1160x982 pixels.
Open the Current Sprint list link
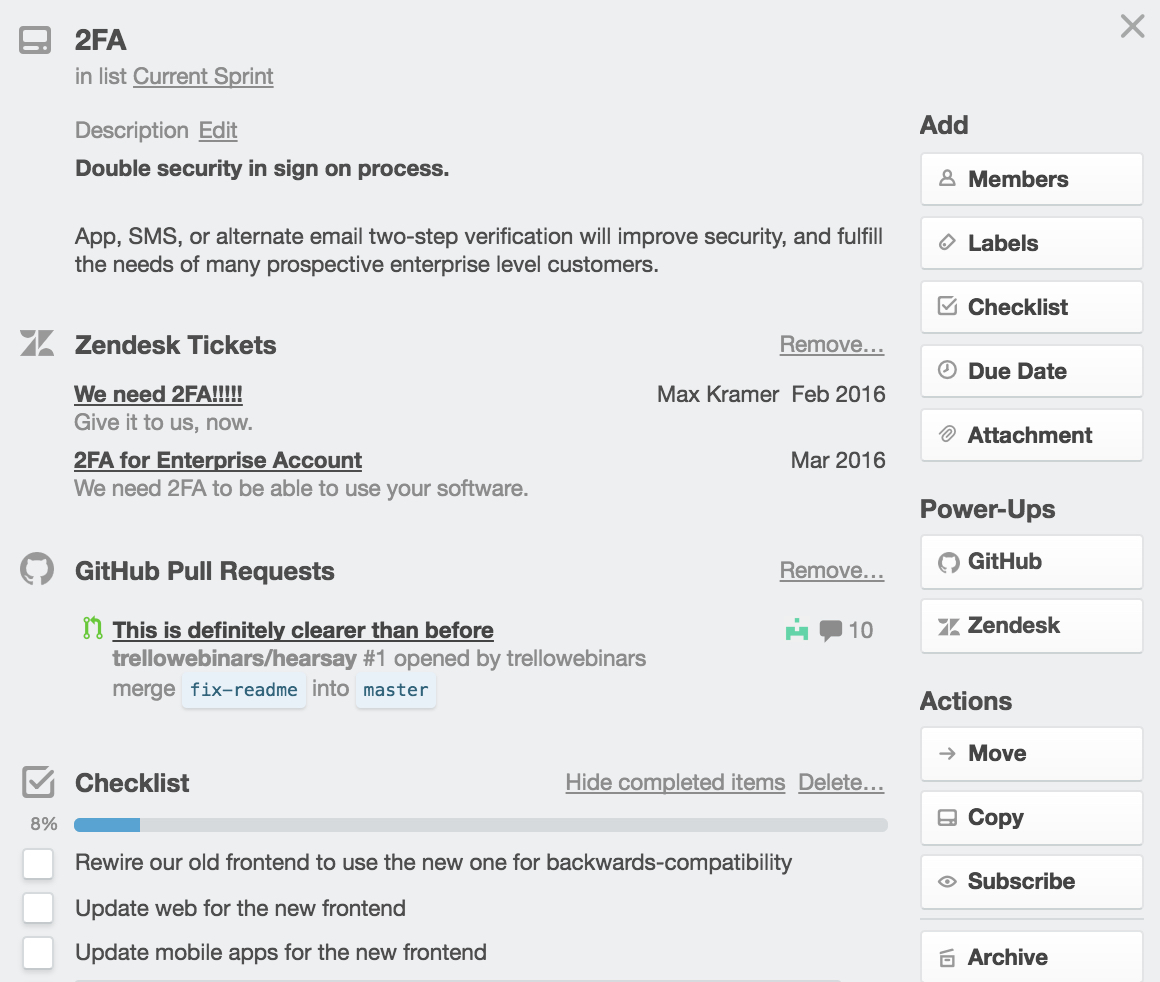(x=203, y=76)
